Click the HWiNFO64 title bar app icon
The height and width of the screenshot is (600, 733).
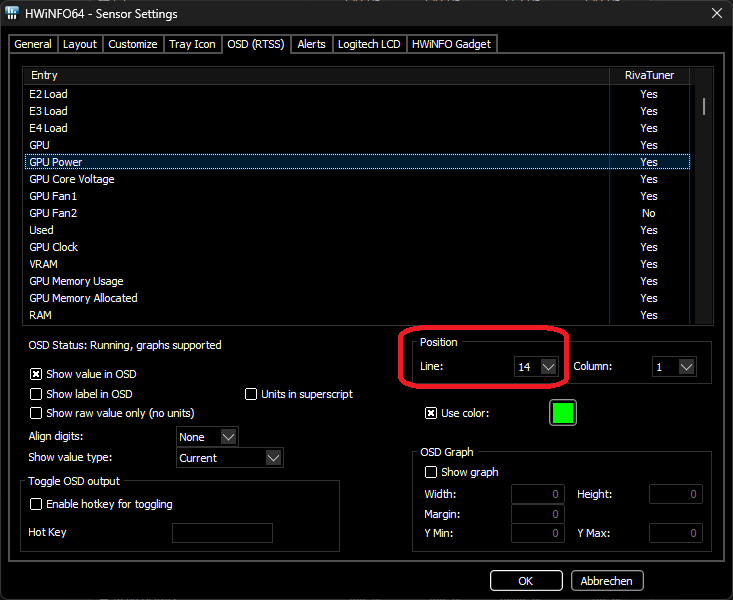pos(12,13)
